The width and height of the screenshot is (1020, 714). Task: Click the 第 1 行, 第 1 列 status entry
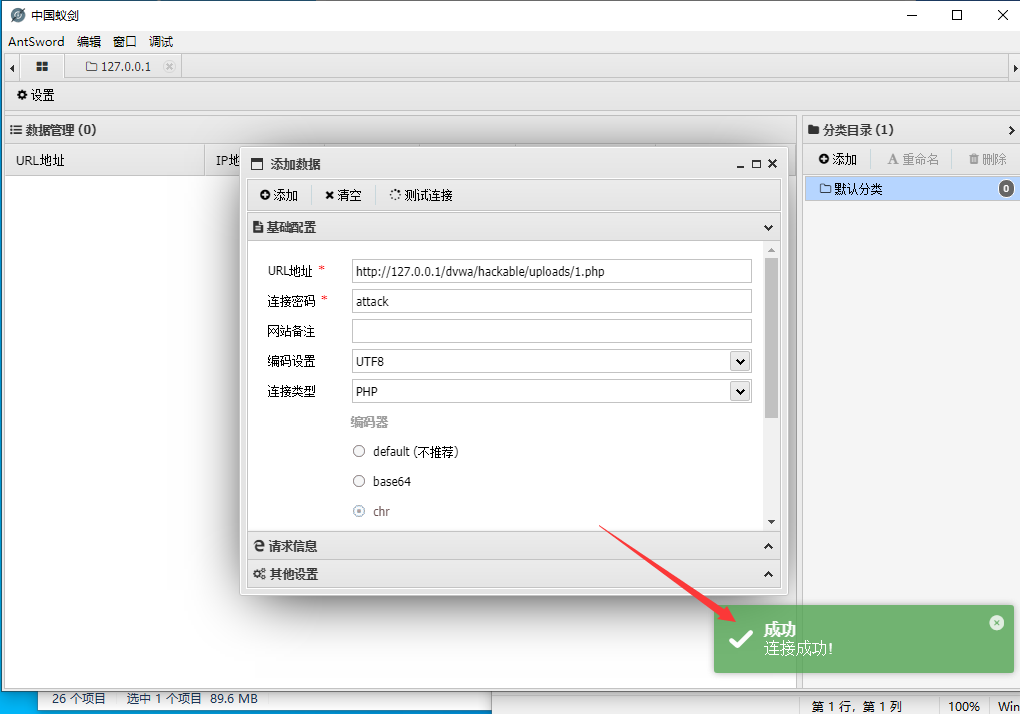click(x=856, y=706)
